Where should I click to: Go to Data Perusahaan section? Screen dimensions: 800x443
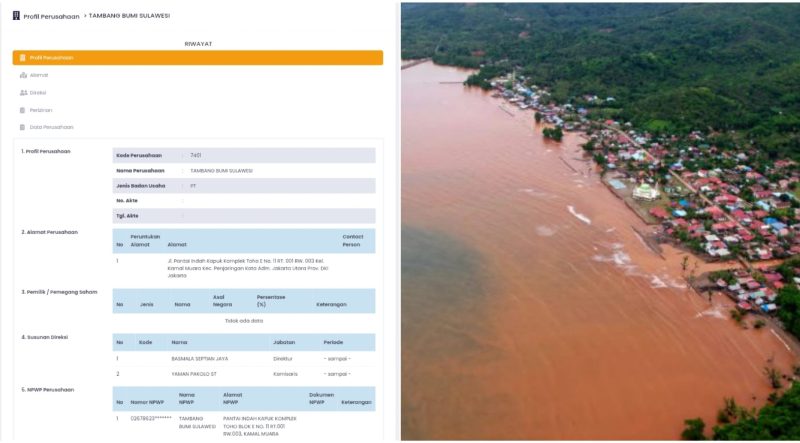pos(51,127)
